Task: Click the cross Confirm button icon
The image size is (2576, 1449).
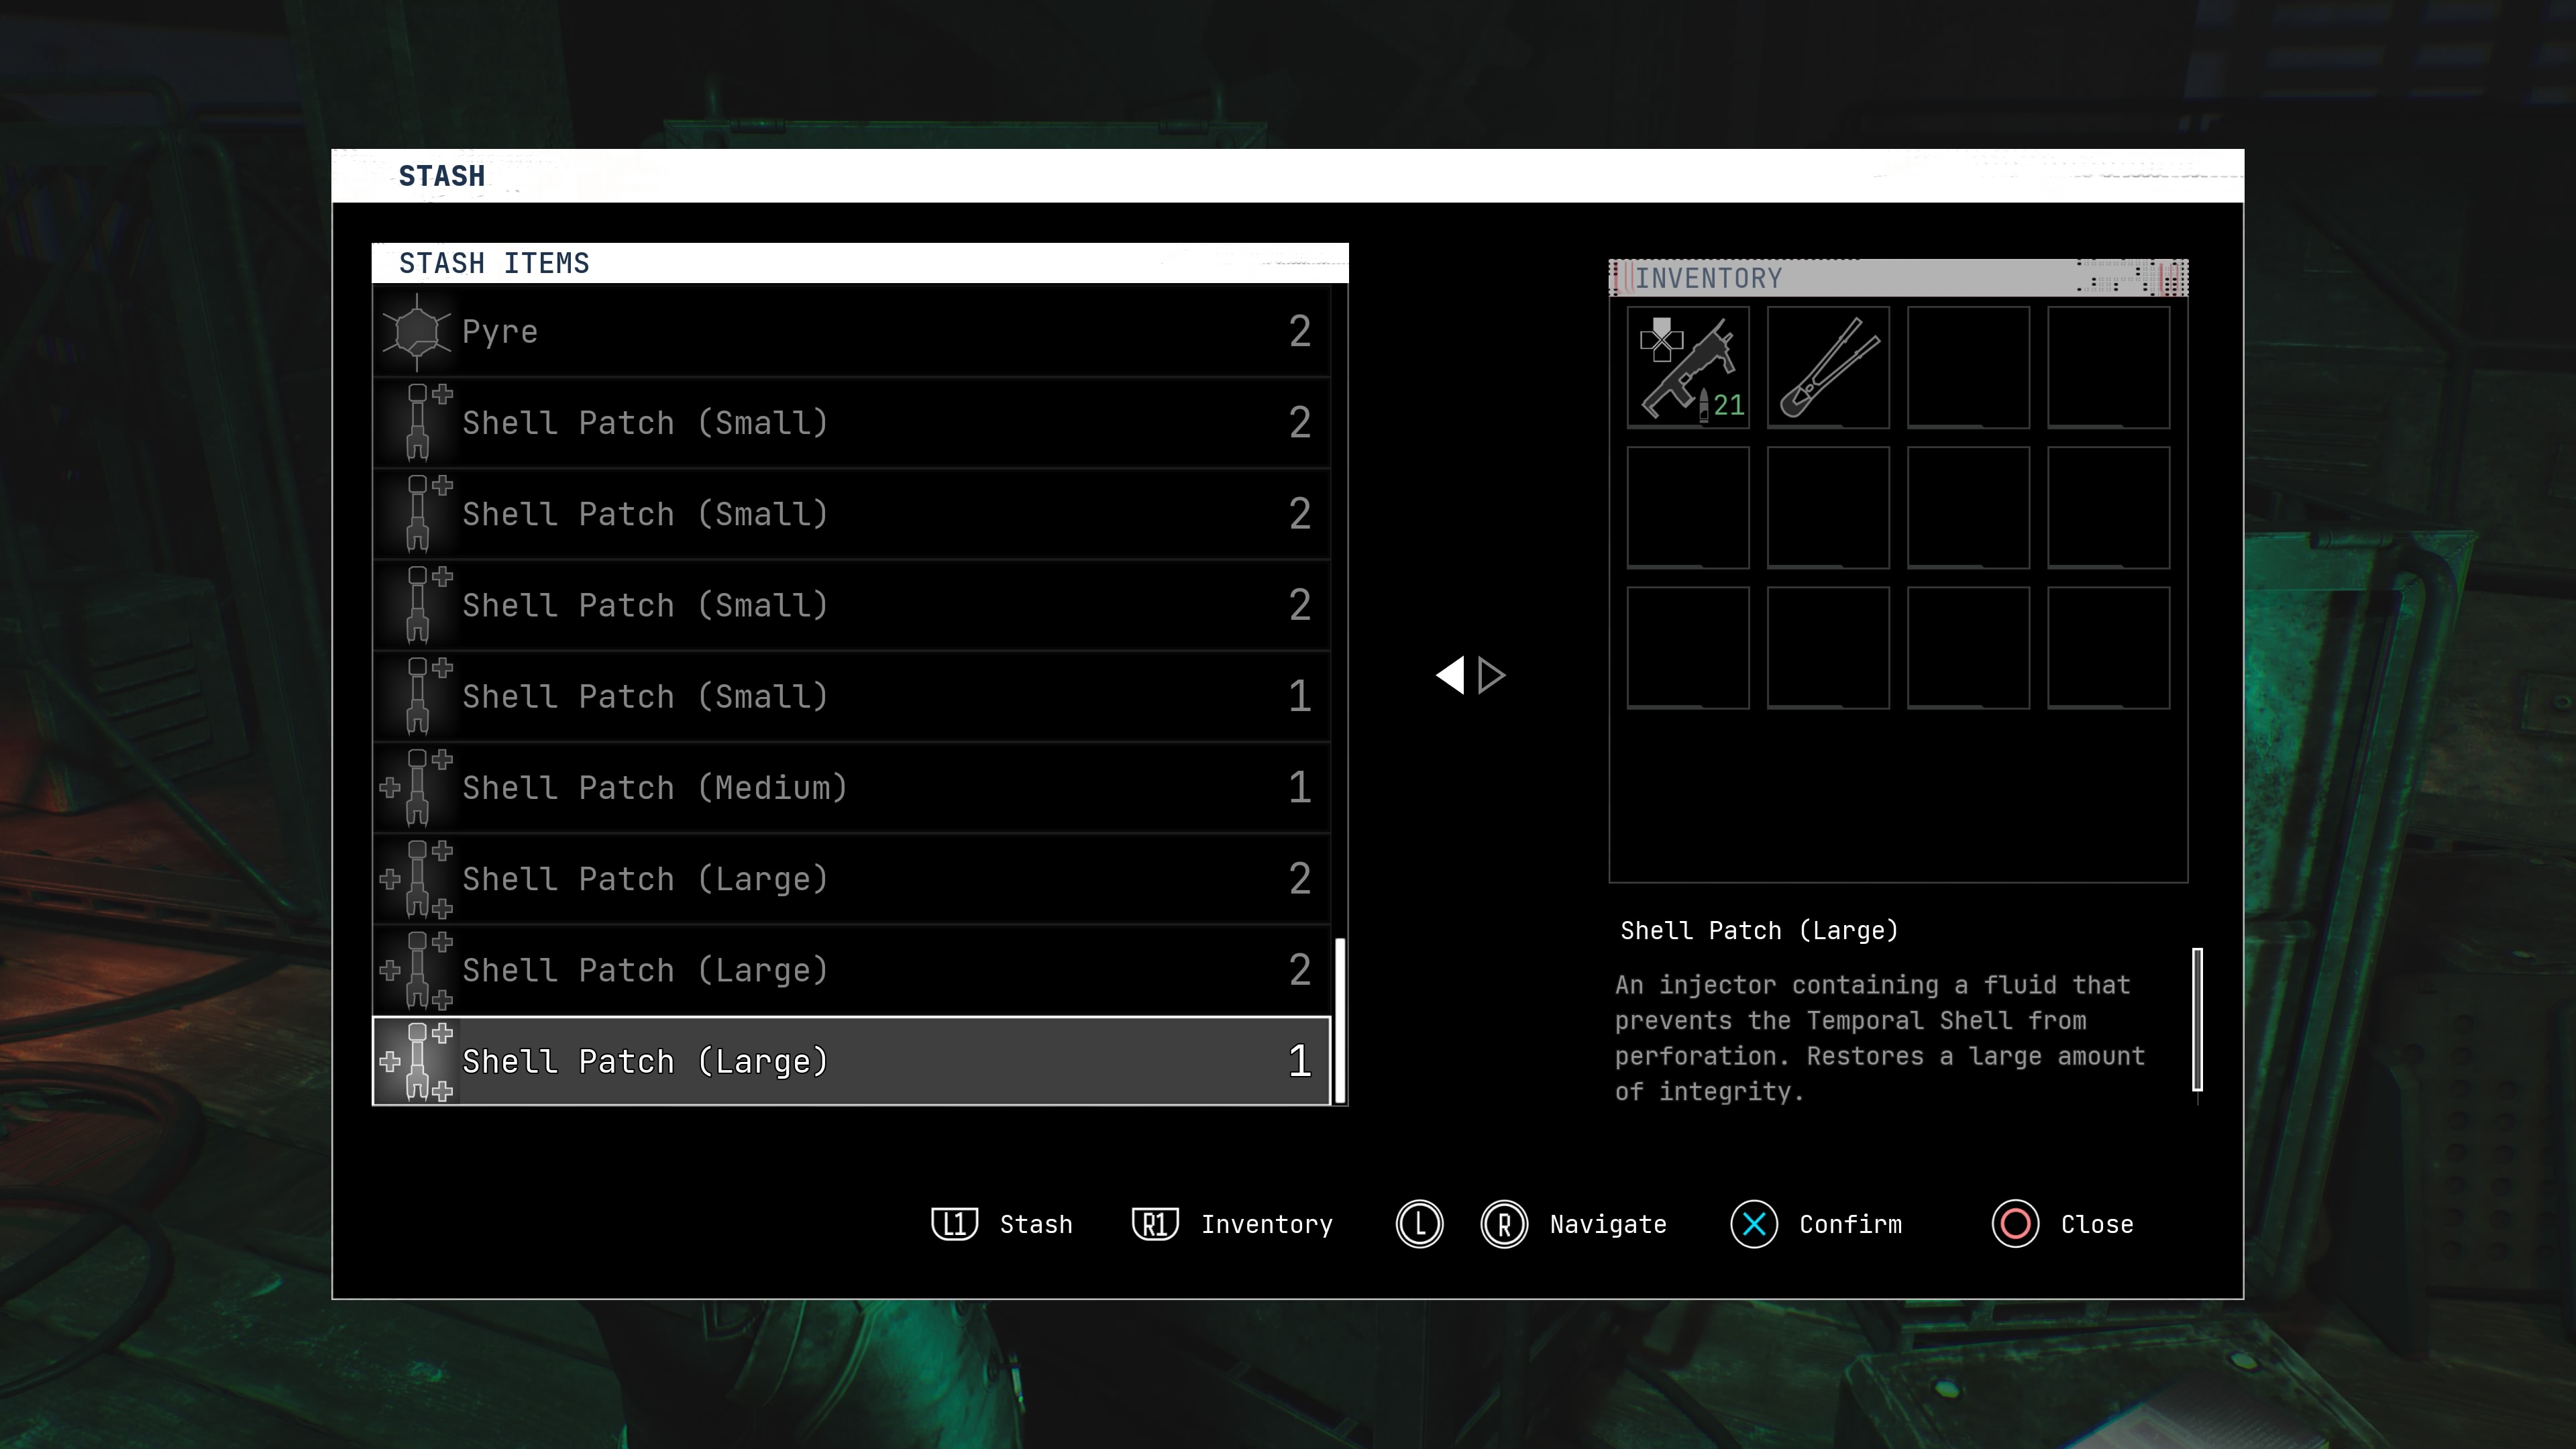Action: click(1753, 1224)
